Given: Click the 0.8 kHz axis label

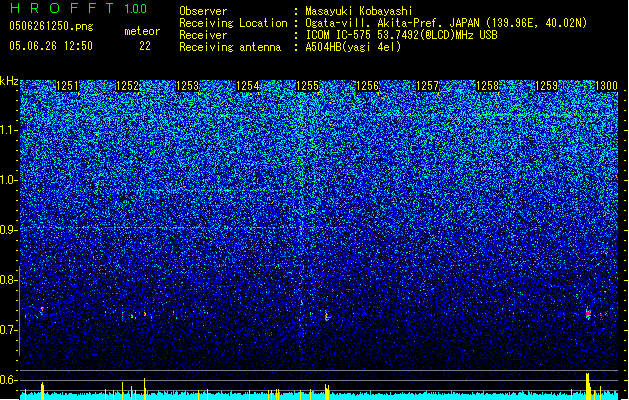Looking at the screenshot, I should pyautogui.click(x=8, y=280).
